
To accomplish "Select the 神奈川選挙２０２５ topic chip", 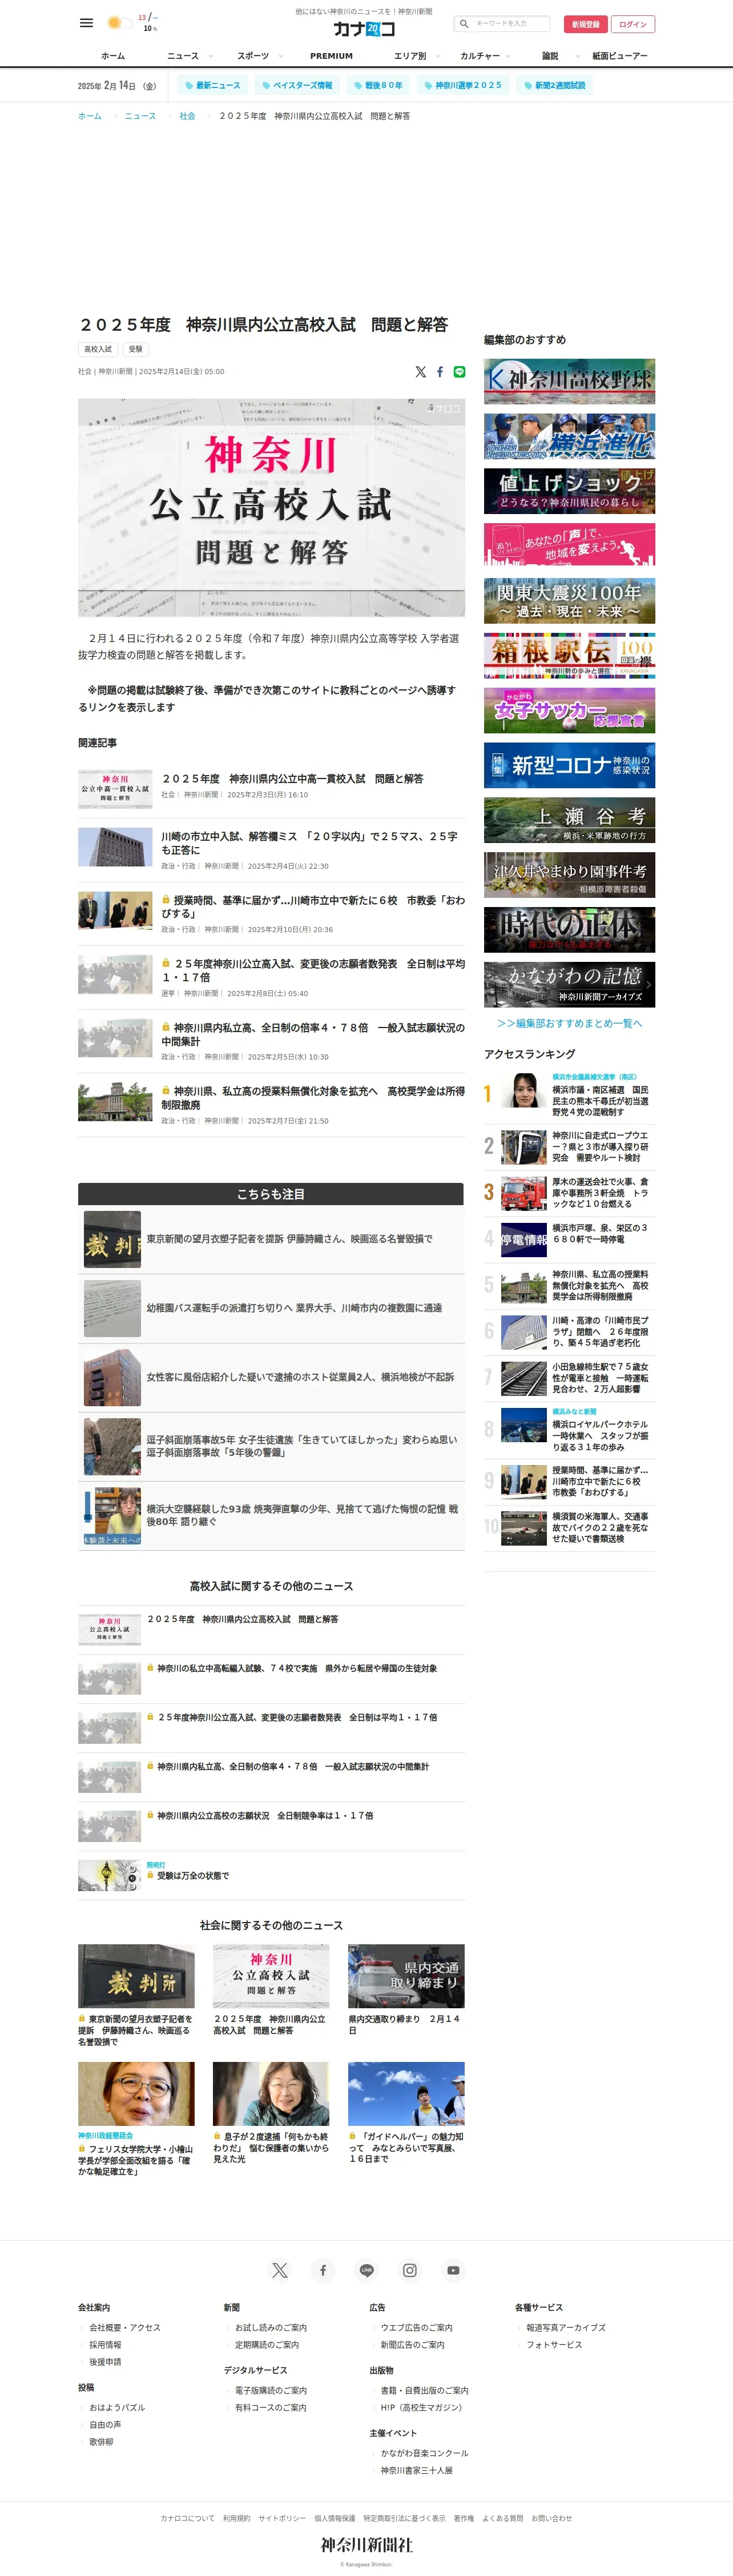I will [462, 86].
